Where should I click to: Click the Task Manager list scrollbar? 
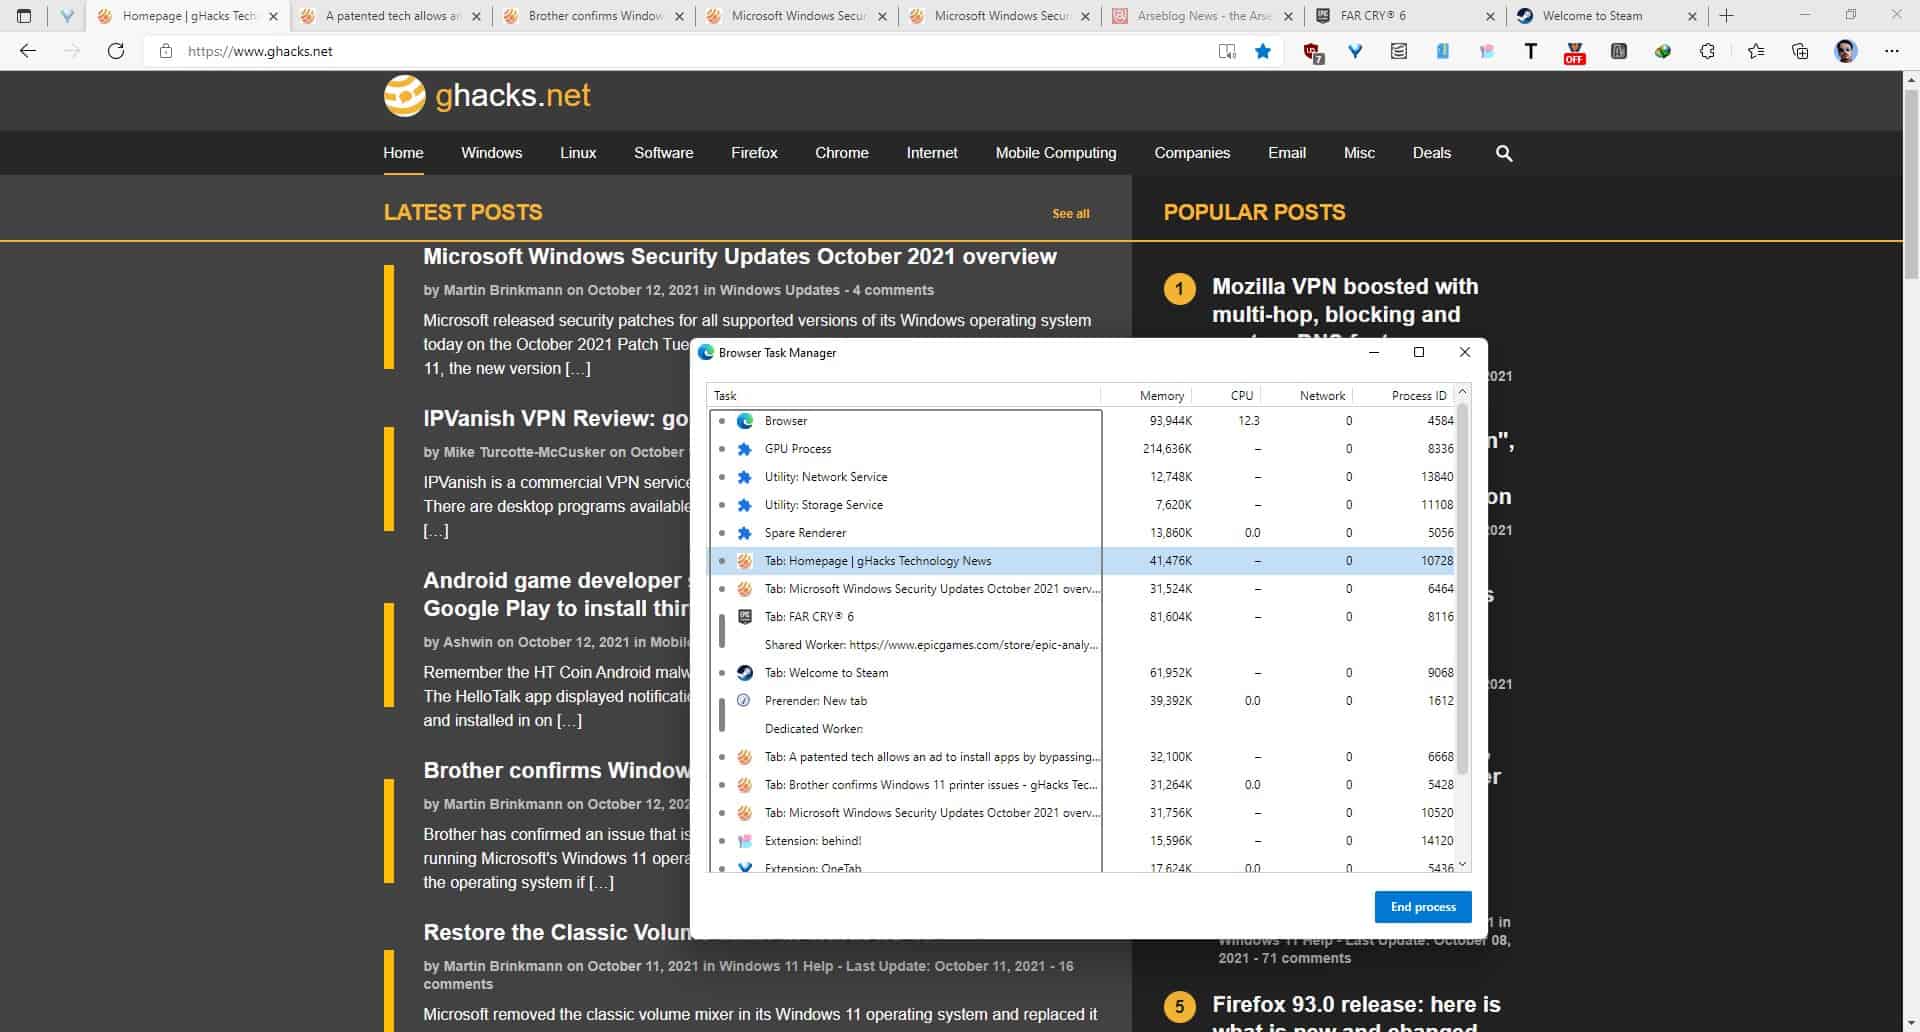[1463, 588]
